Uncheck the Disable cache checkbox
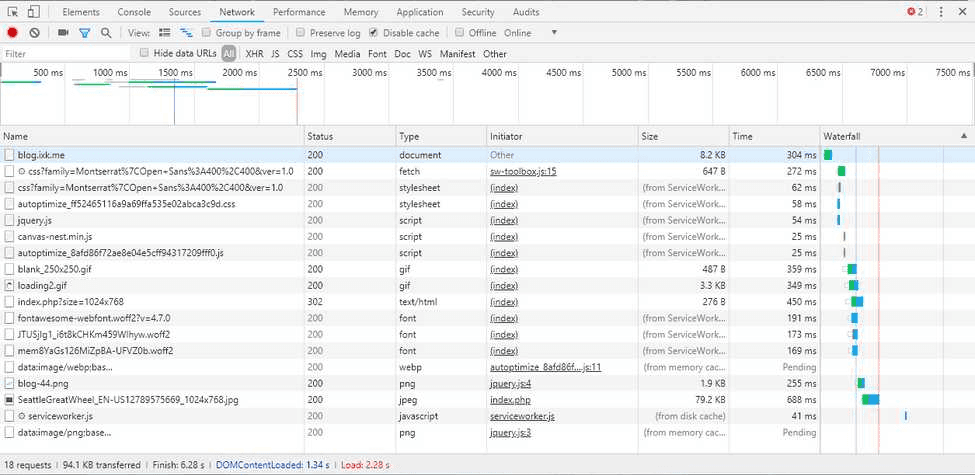The width and height of the screenshot is (975, 475). point(374,33)
